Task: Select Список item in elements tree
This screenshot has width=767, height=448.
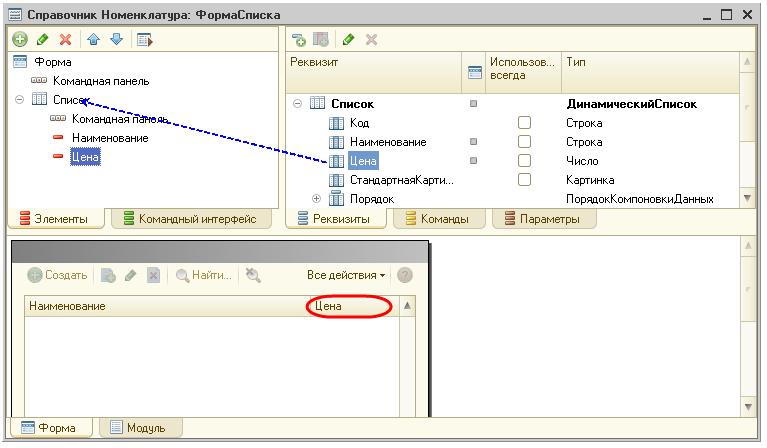Action: (71, 100)
